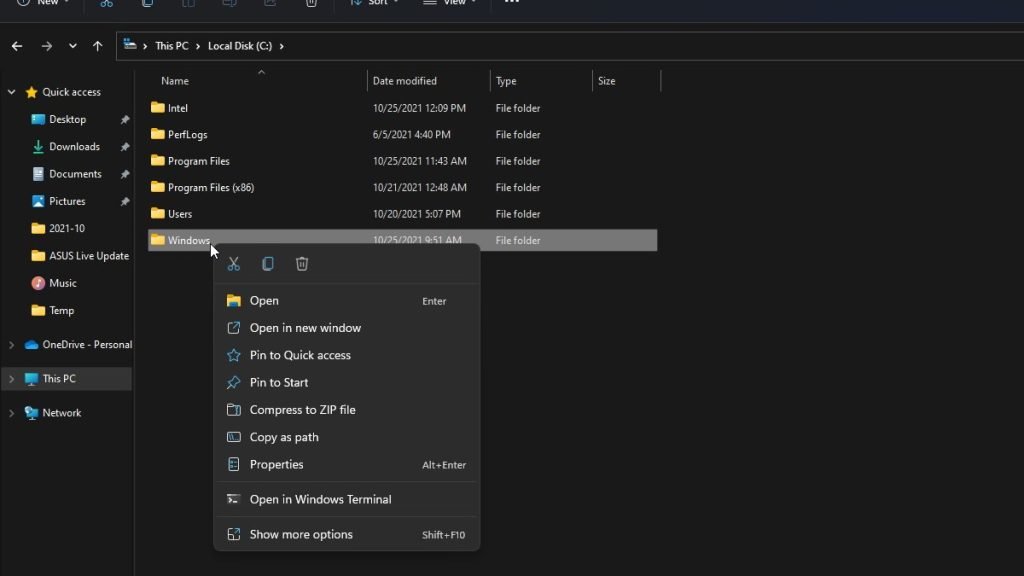Go forward using the forward arrow
The image size is (1024, 576).
46,46
